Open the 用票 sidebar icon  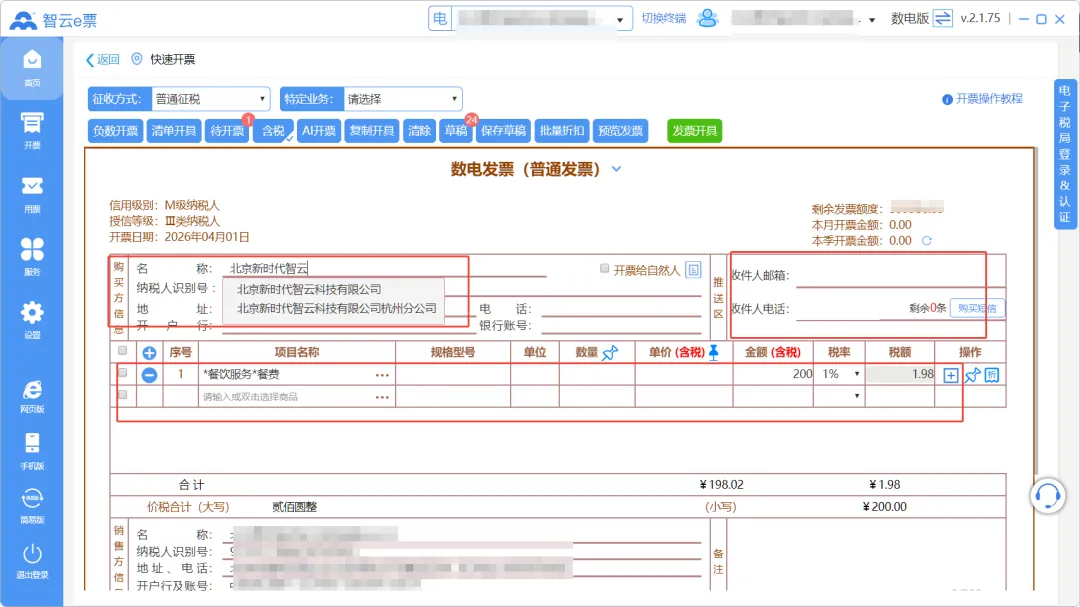tap(32, 194)
